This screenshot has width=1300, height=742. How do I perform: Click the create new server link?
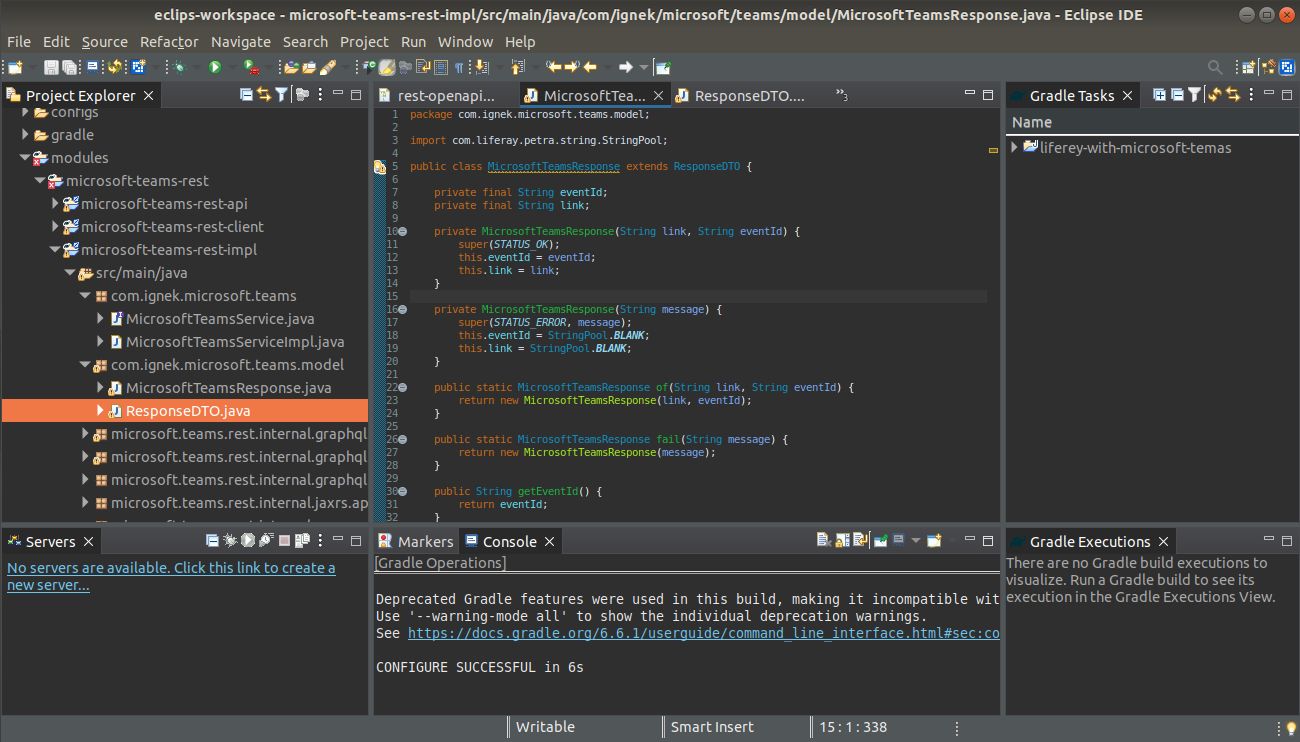(171, 576)
